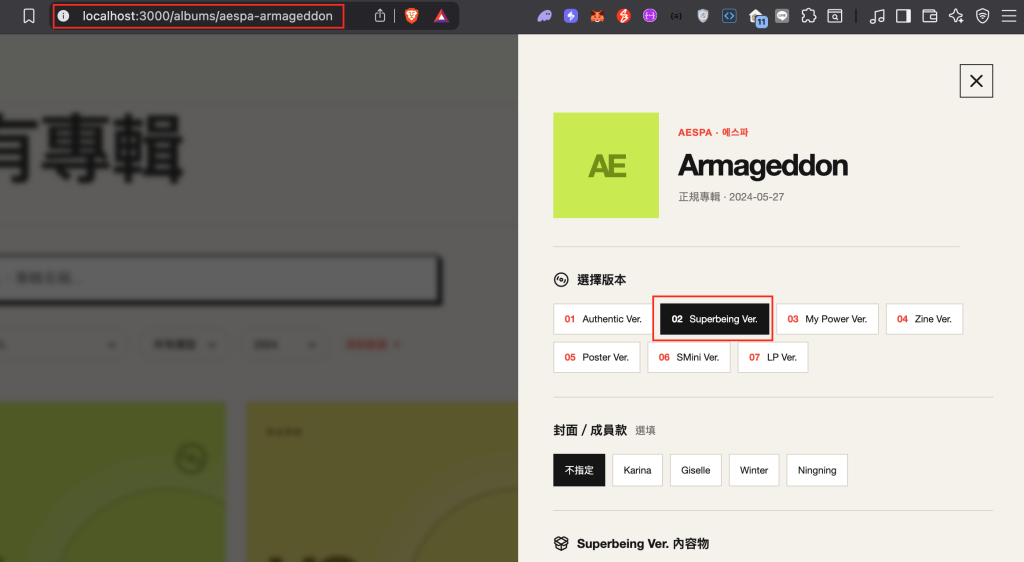Select 03 My Power Ver.
This screenshot has width=1024, height=562.
point(827,319)
